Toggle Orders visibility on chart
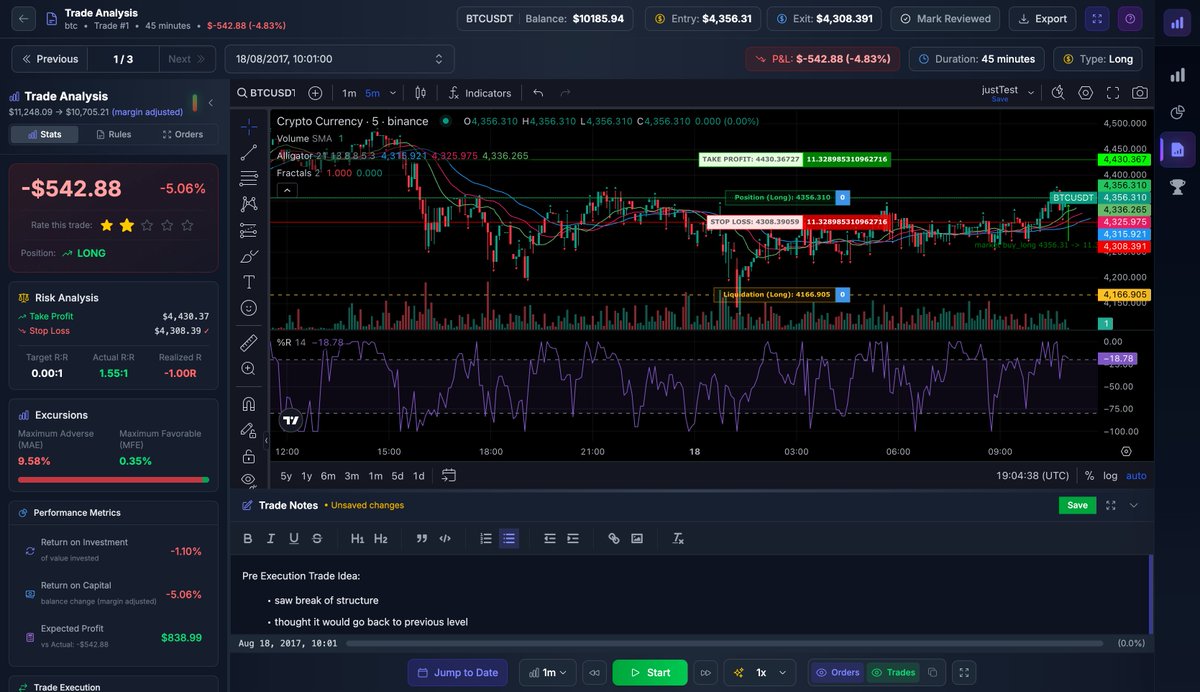 [x=837, y=673]
